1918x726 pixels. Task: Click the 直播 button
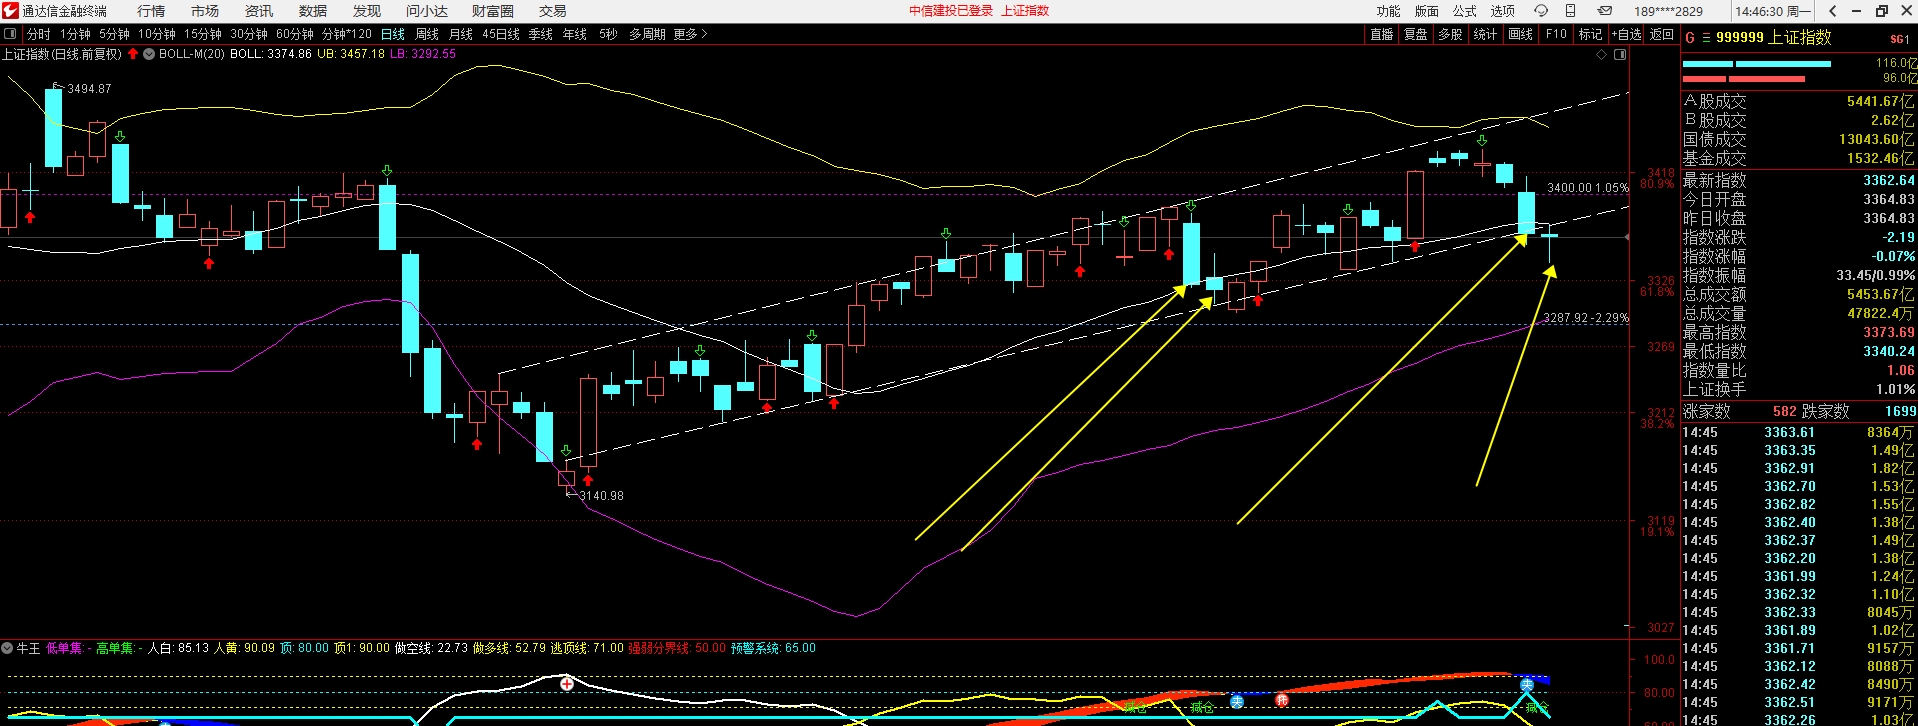[x=1382, y=34]
